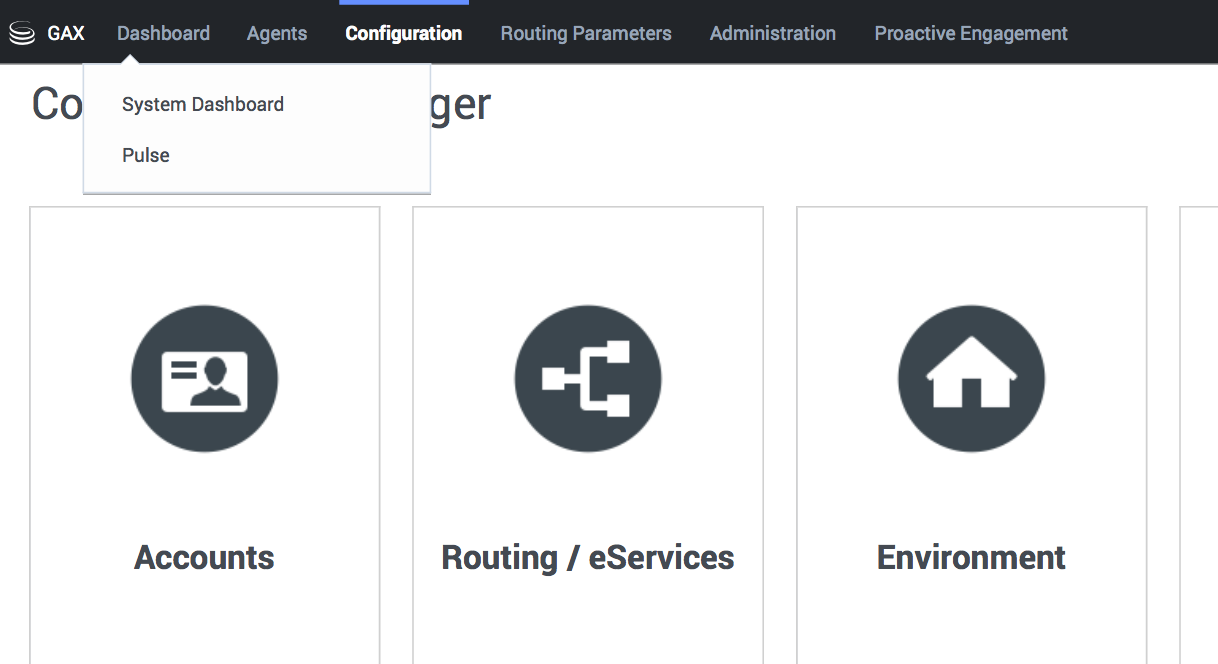Image resolution: width=1218 pixels, height=664 pixels.
Task: Click the GAX brand text
Action: [66, 34]
